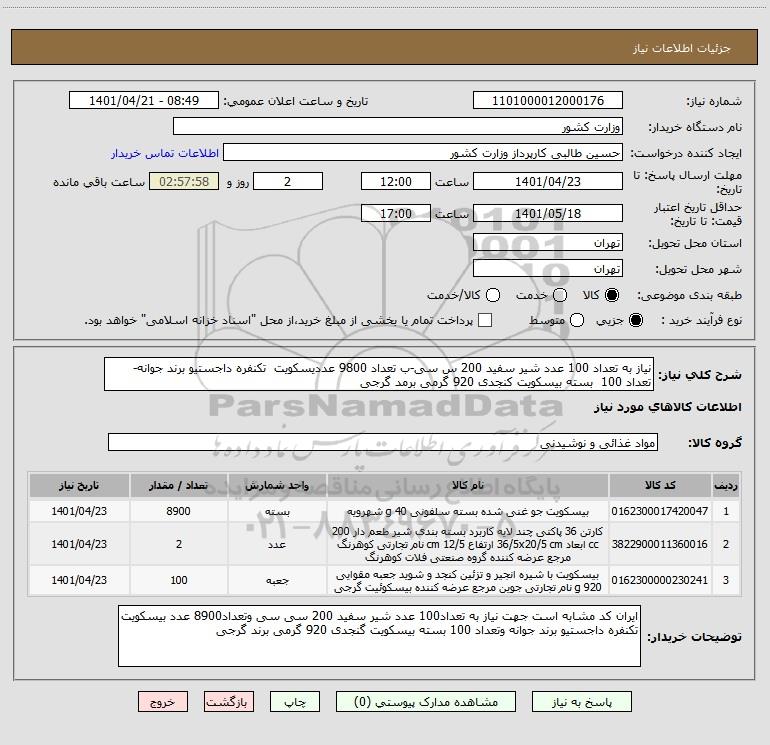Click the deadline time field 12:00
This screenshot has width=770, height=745.
coord(396,181)
